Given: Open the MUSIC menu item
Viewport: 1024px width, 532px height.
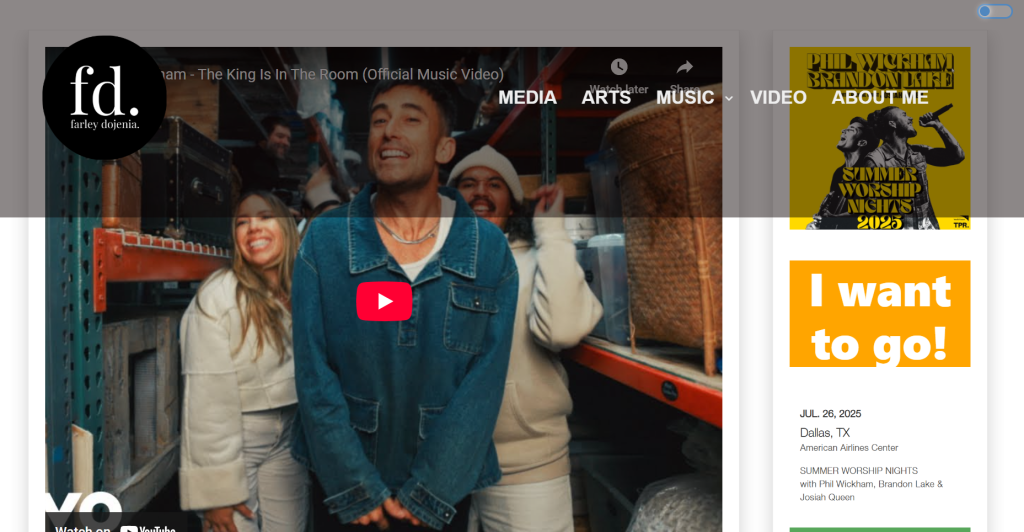Looking at the screenshot, I should (685, 97).
